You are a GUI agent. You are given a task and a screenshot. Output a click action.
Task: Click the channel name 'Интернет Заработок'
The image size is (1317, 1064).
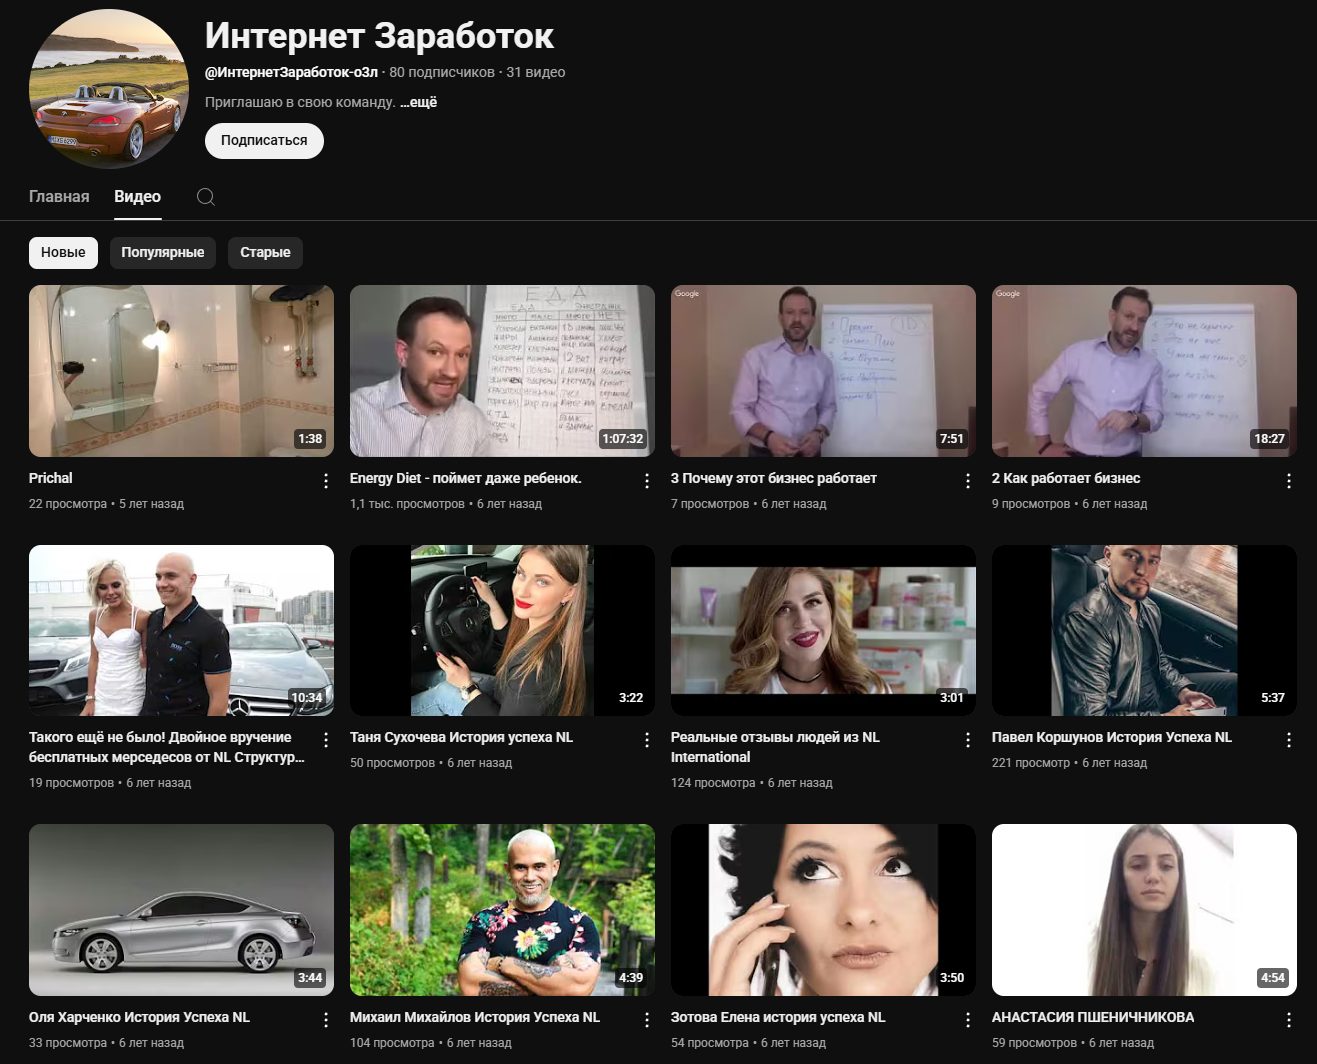[x=379, y=36]
